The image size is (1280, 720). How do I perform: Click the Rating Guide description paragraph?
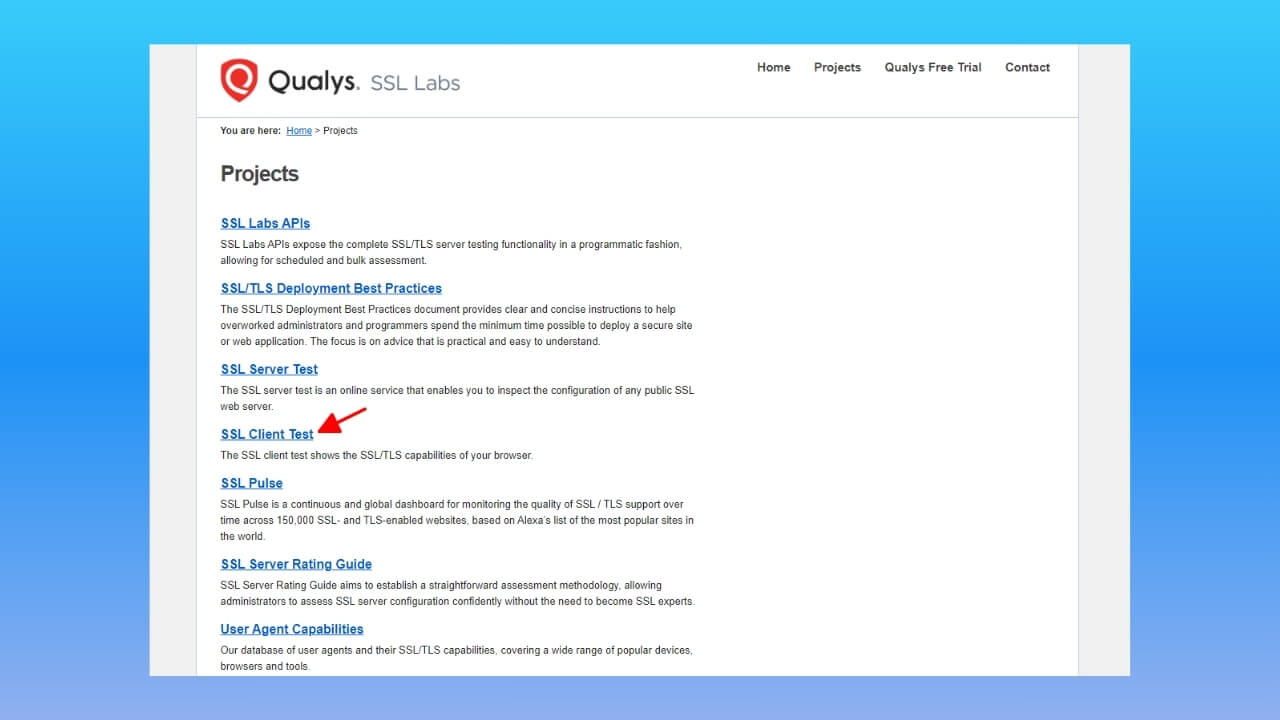coord(457,593)
